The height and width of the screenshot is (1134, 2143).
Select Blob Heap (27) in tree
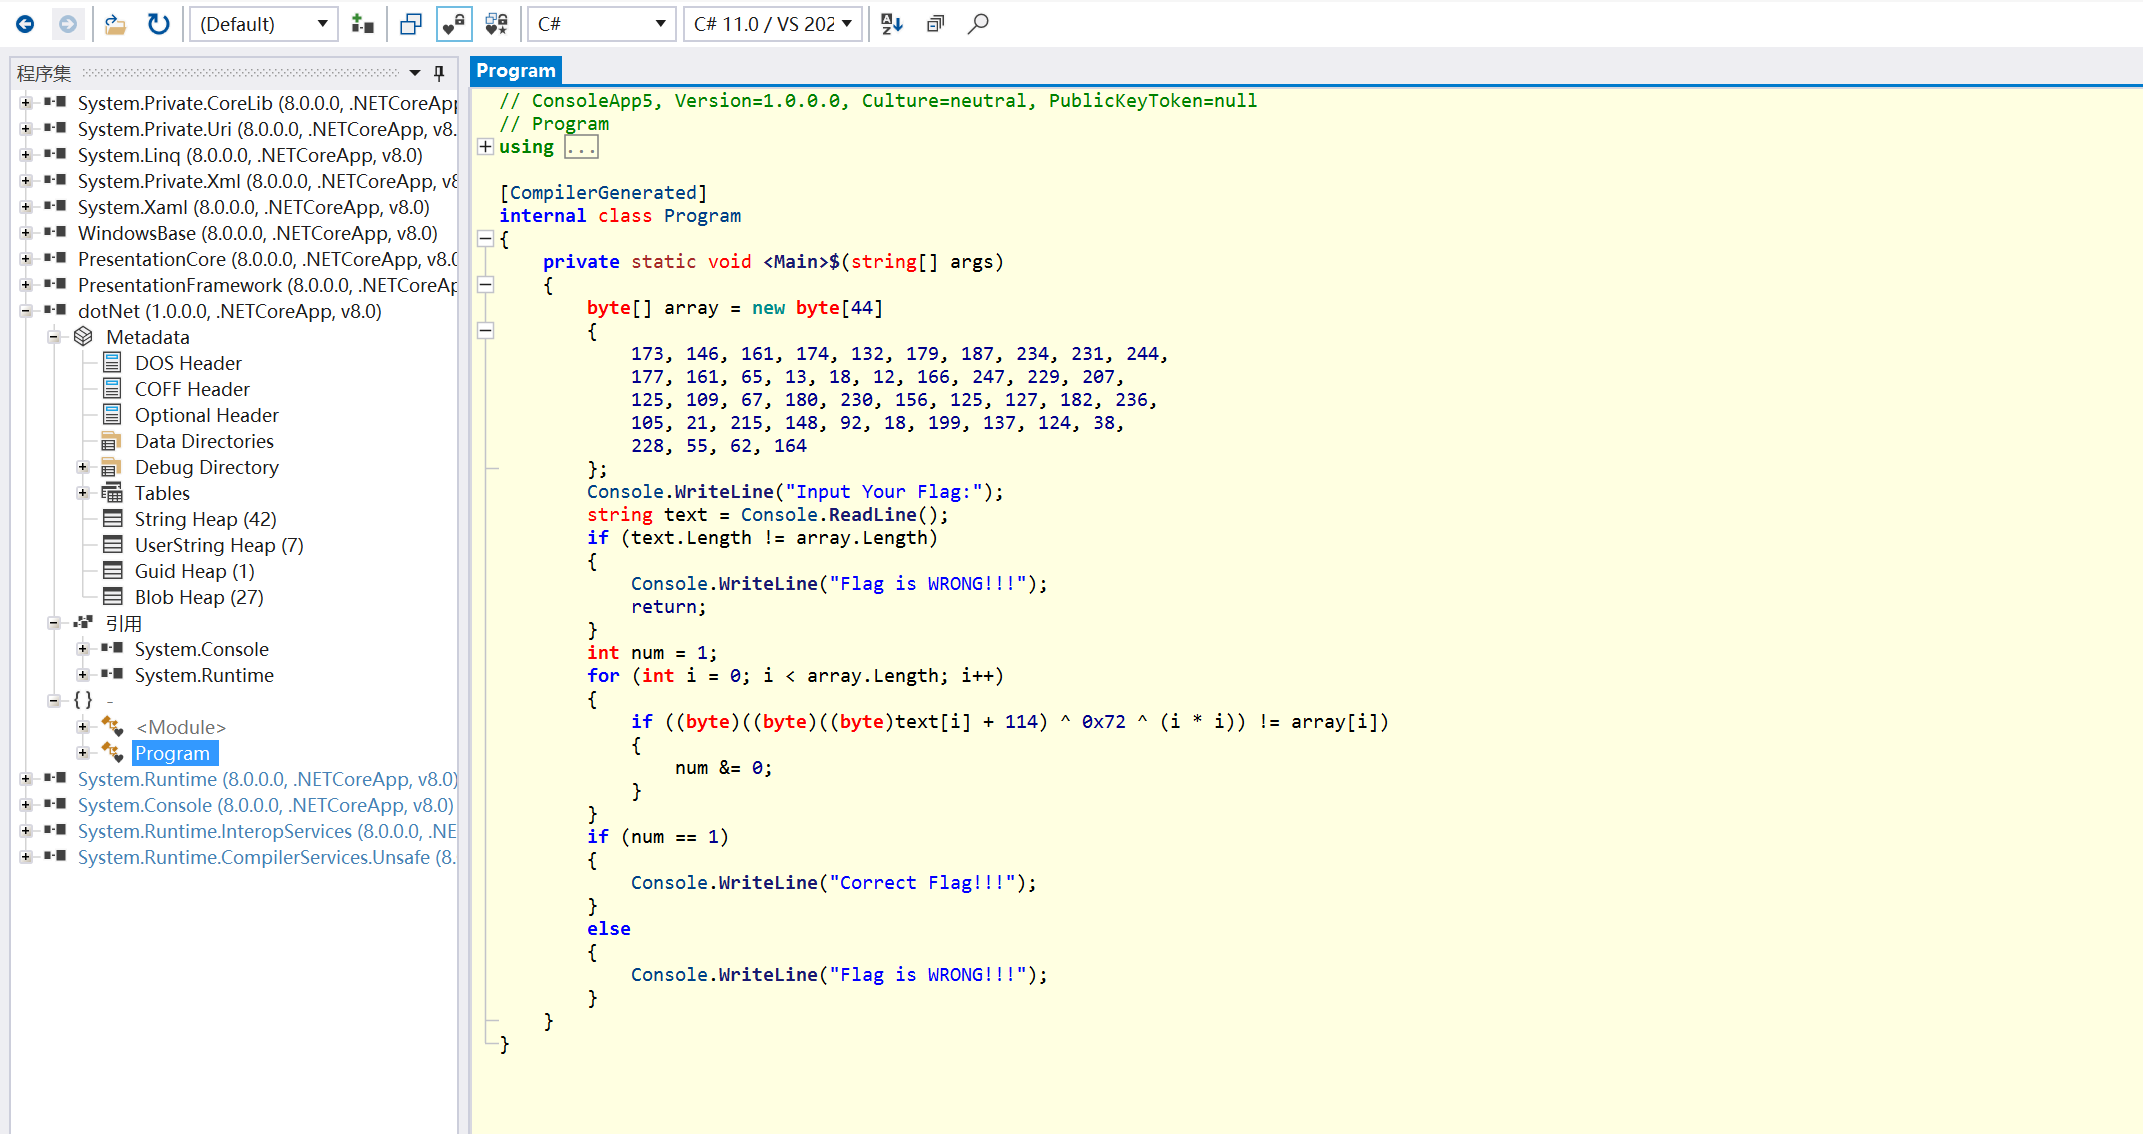point(199,597)
